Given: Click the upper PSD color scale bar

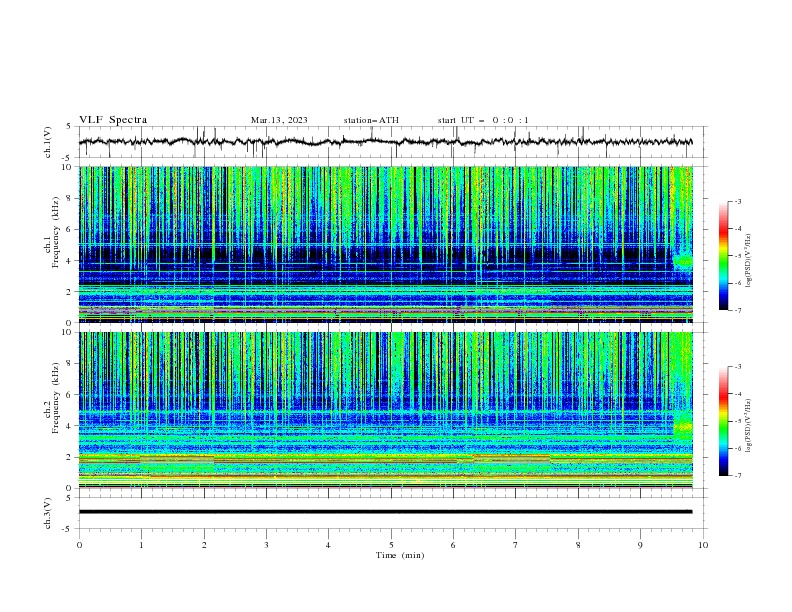Looking at the screenshot, I should click(724, 256).
